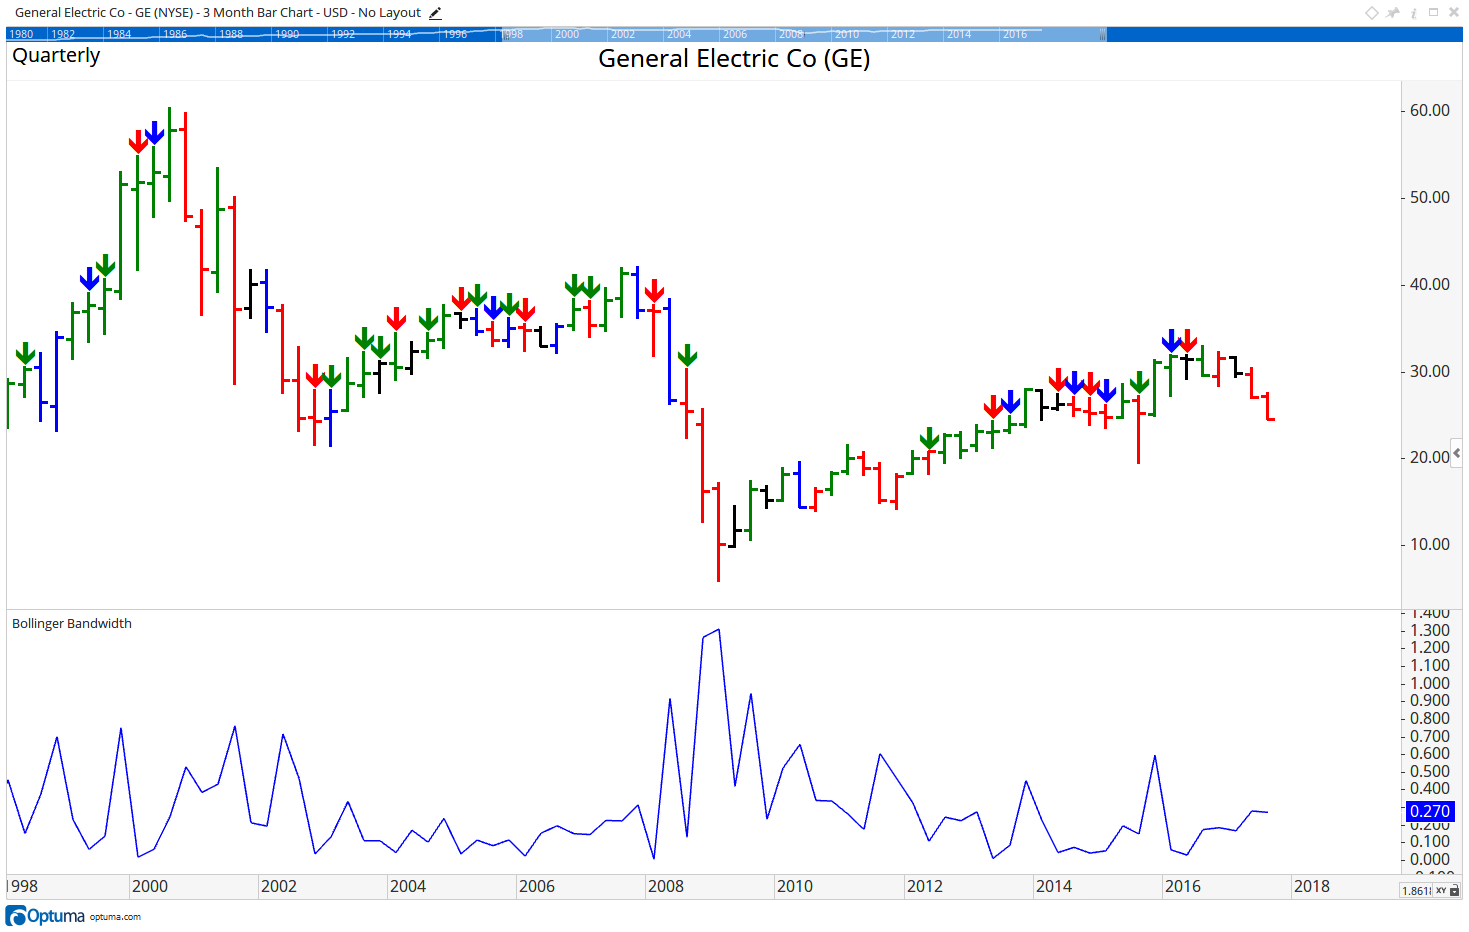The width and height of the screenshot is (1469, 932).
Task: Click 1980 in the overview date bar
Action: point(21,34)
